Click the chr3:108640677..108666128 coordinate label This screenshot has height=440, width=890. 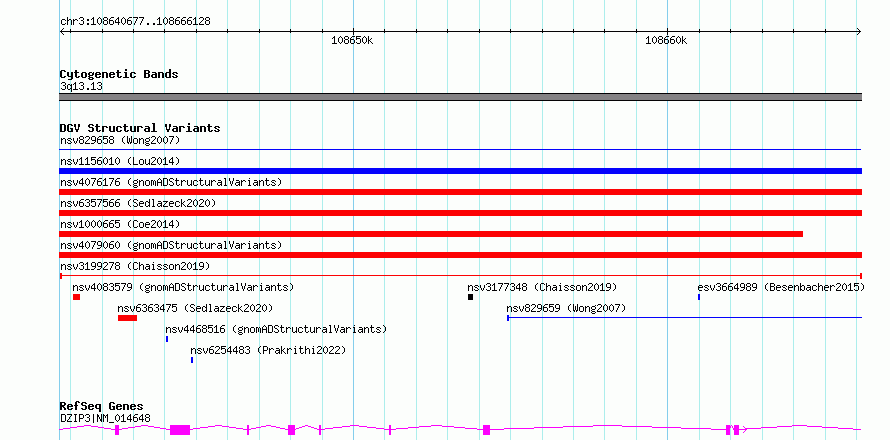point(135,22)
